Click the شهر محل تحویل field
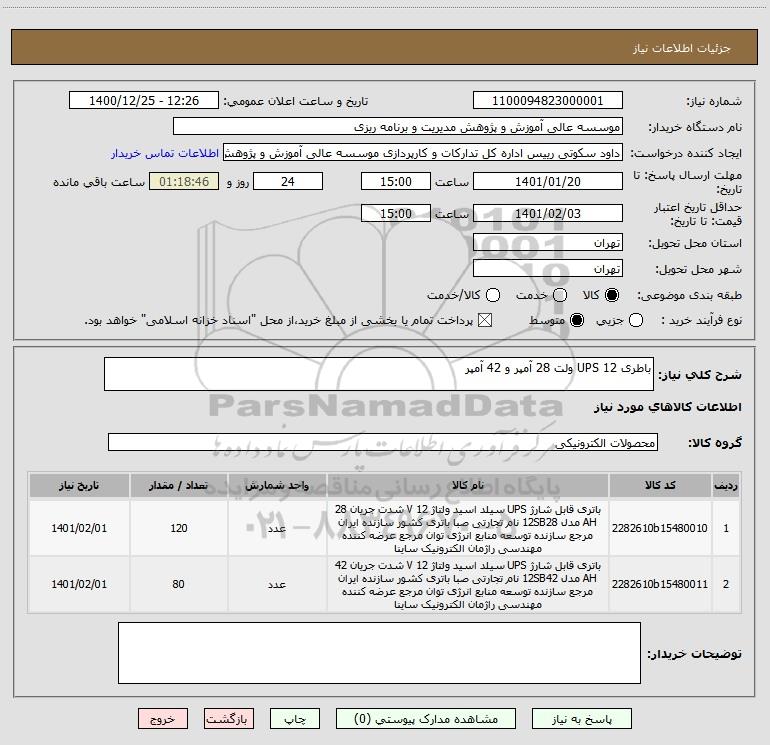This screenshot has width=770, height=745. [548, 269]
